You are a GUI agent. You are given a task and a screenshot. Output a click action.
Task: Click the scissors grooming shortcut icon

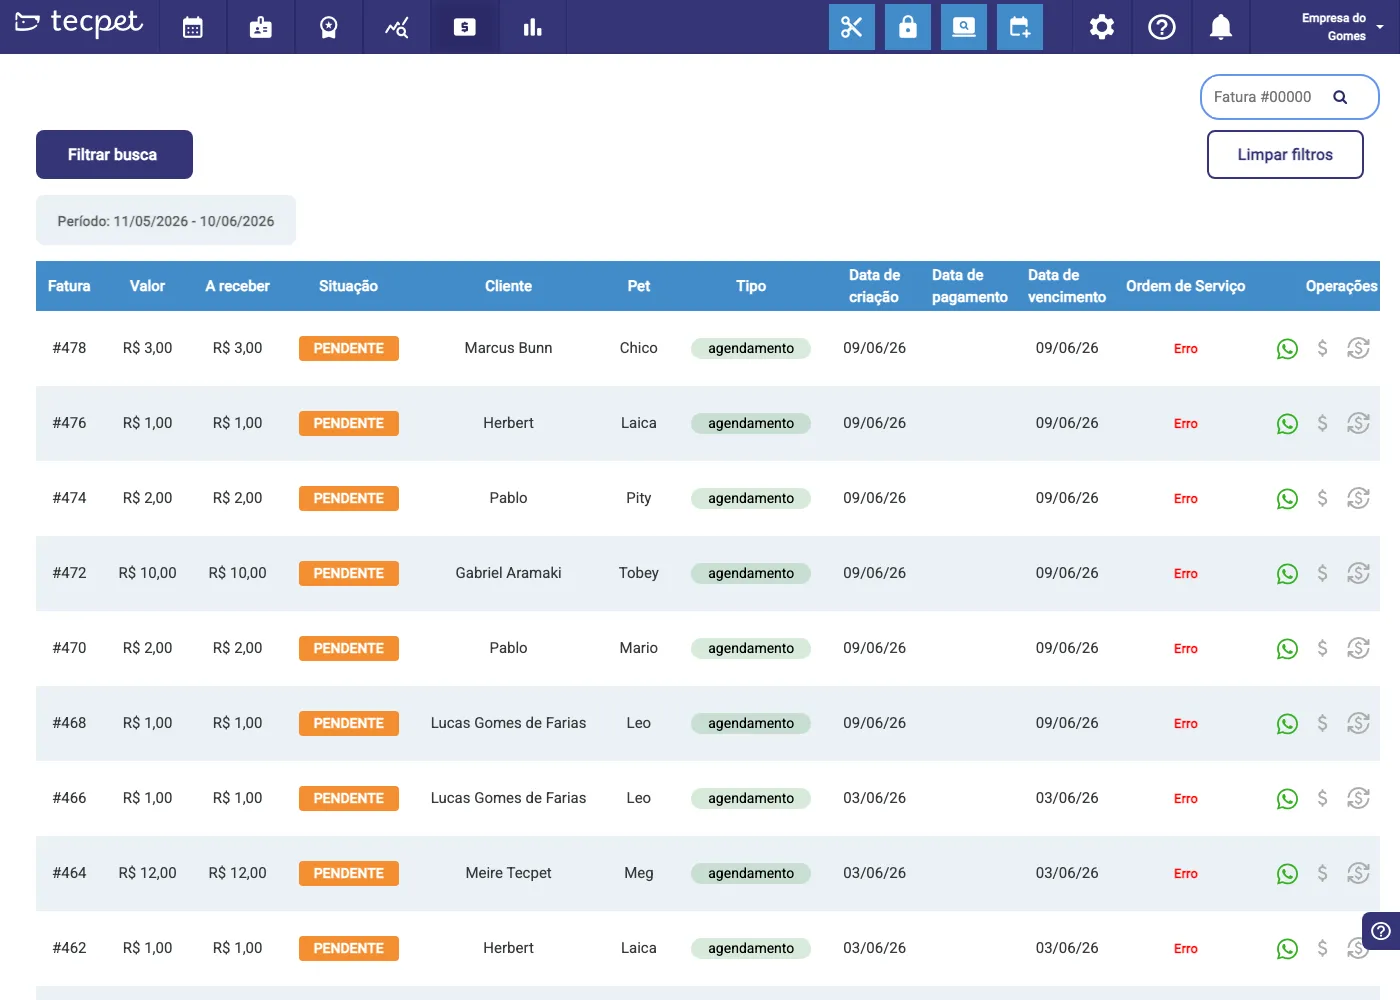point(852,27)
